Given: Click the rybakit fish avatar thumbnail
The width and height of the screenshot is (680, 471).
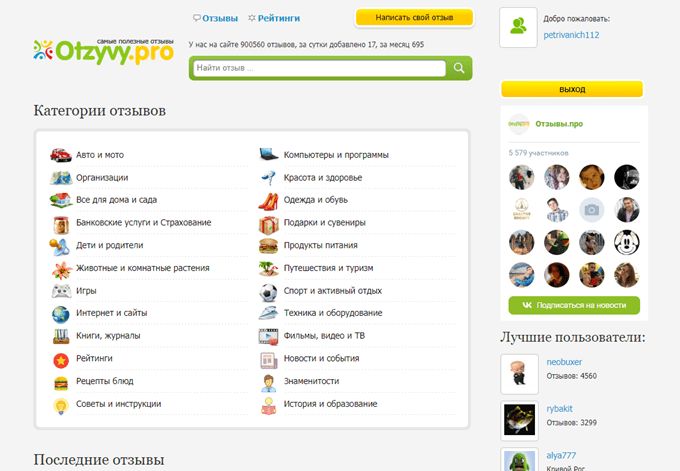Looking at the screenshot, I should [x=520, y=421].
